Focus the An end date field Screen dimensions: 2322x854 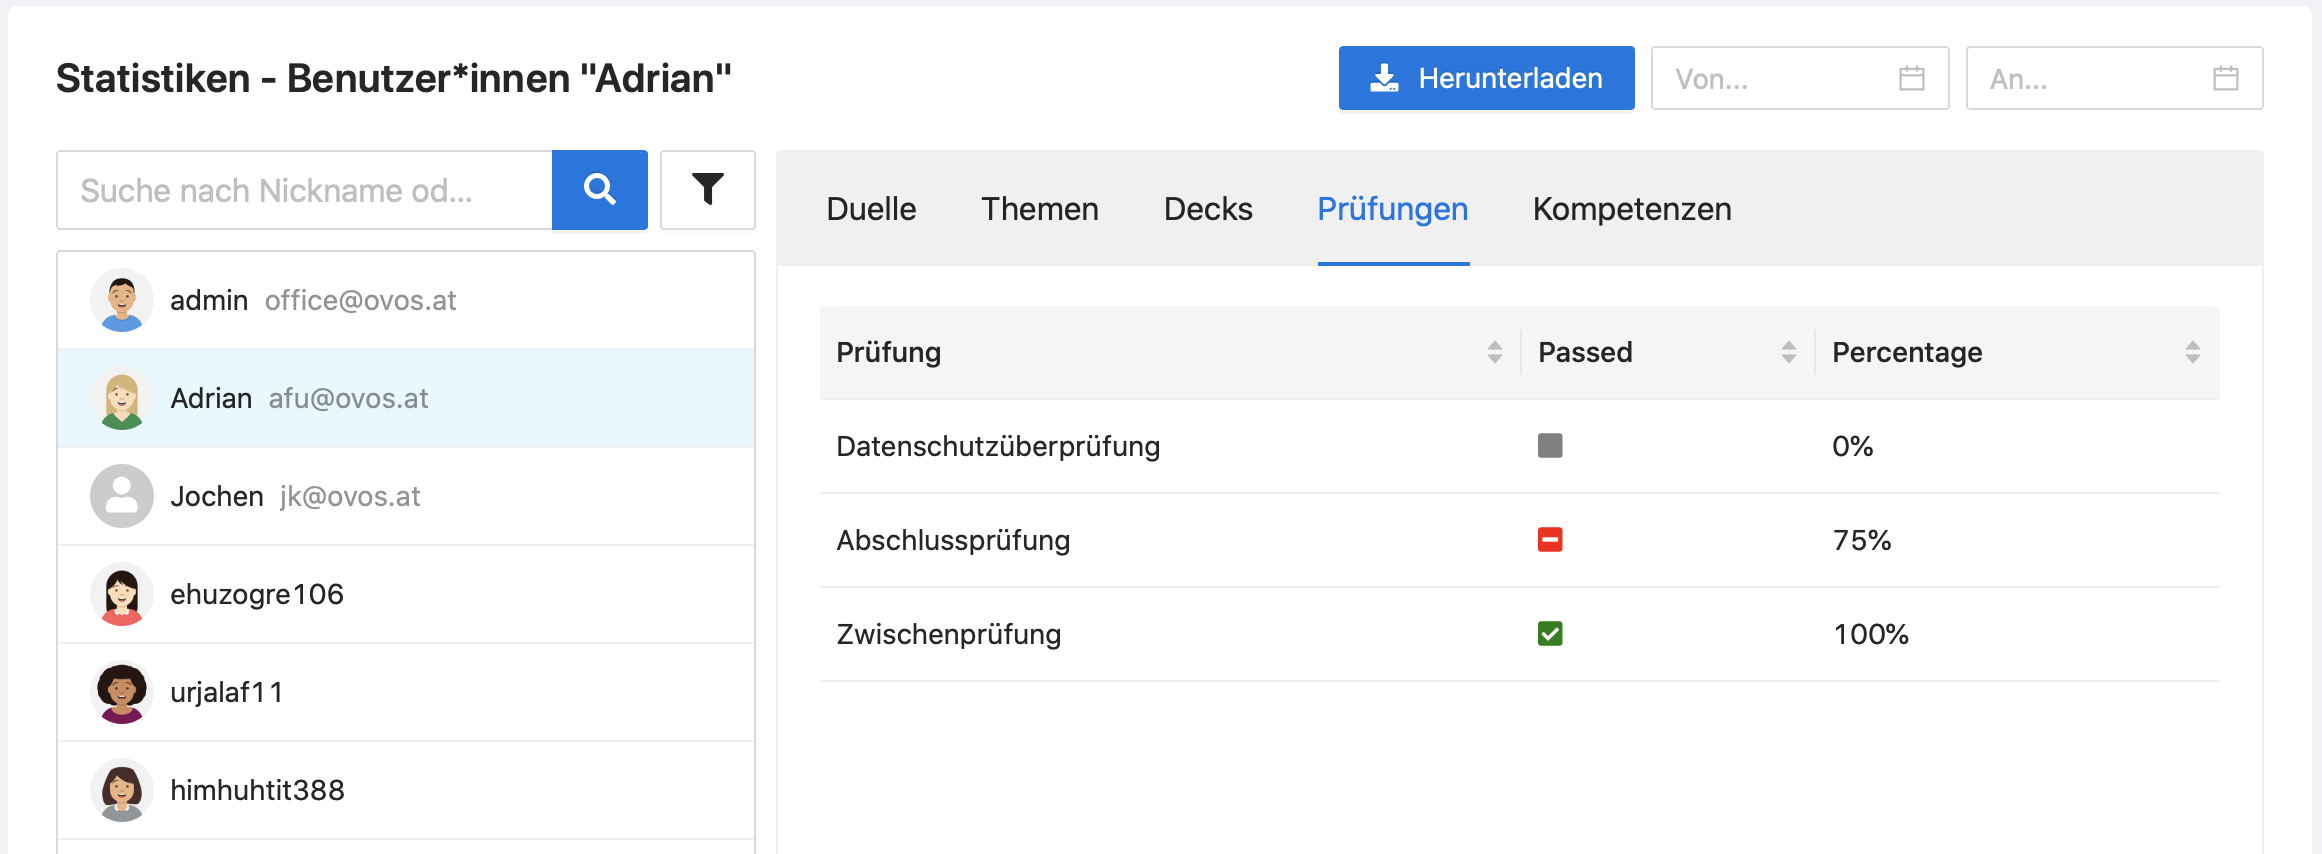pyautogui.click(x=2114, y=78)
